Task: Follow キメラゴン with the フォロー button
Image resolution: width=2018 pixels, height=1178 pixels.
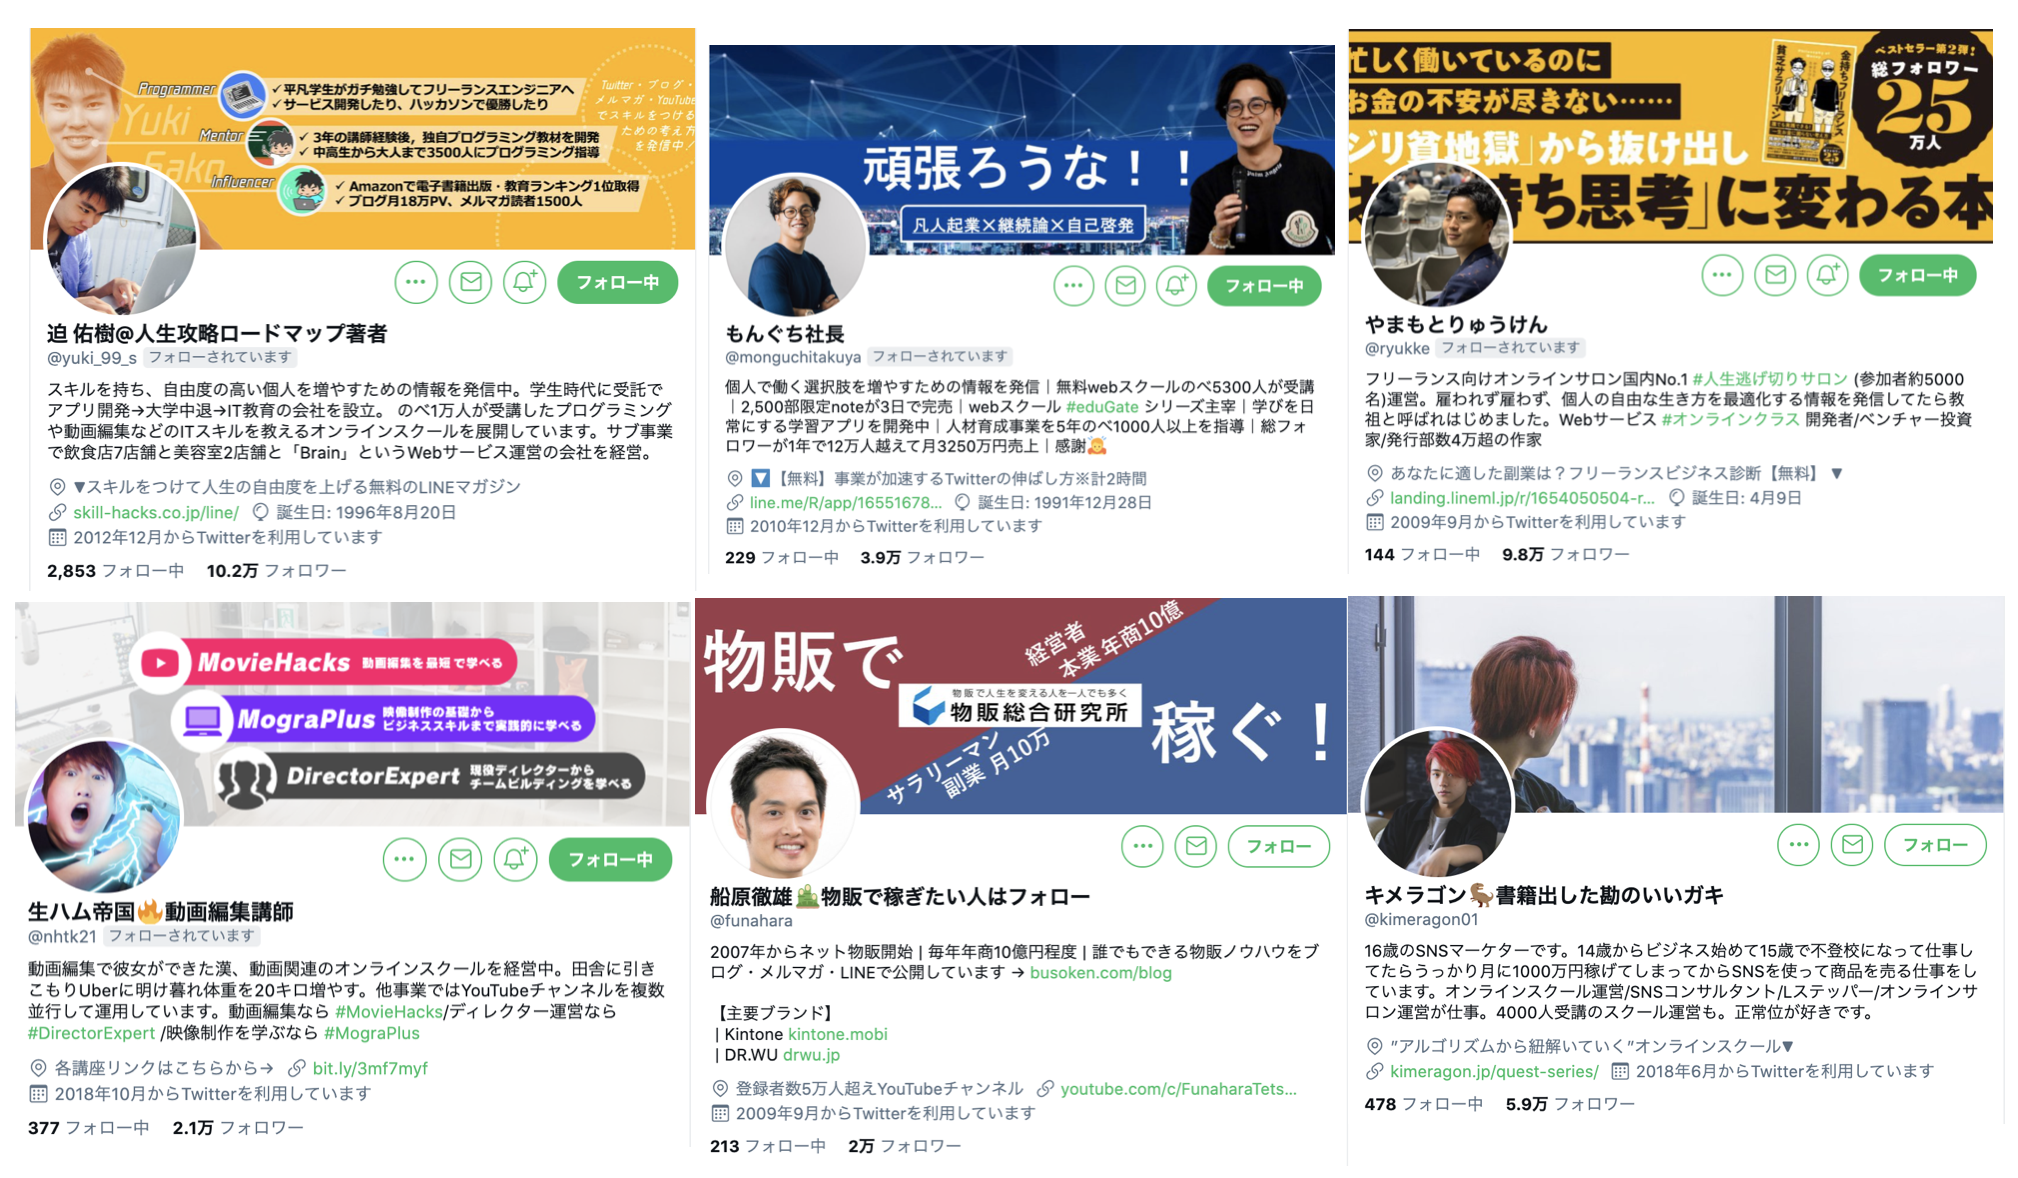Action: tap(1935, 845)
